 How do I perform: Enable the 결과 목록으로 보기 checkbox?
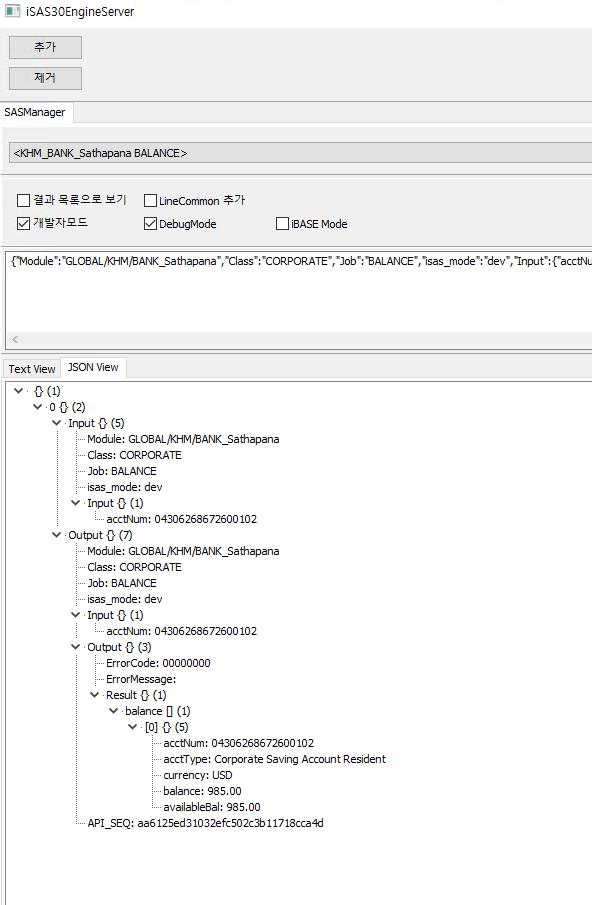point(23,200)
